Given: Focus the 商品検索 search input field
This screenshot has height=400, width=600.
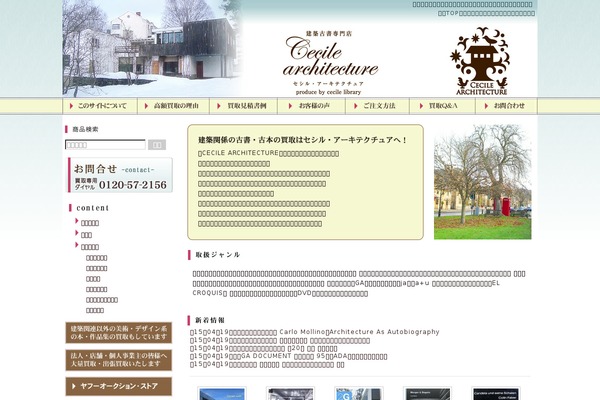Looking at the screenshot, I should click(105, 145).
